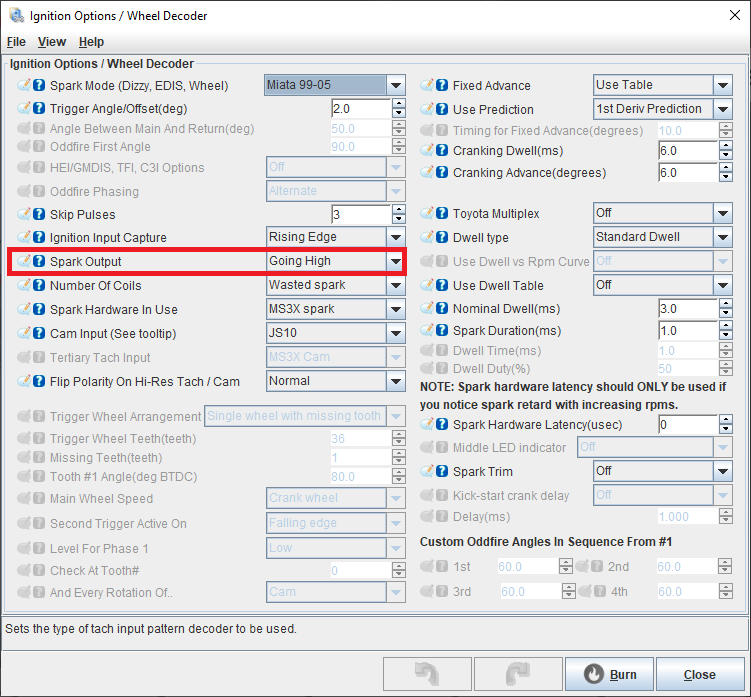This screenshot has height=697, width=751.
Task: Increase Cranking Dwell with up arrow
Action: (x=726, y=146)
